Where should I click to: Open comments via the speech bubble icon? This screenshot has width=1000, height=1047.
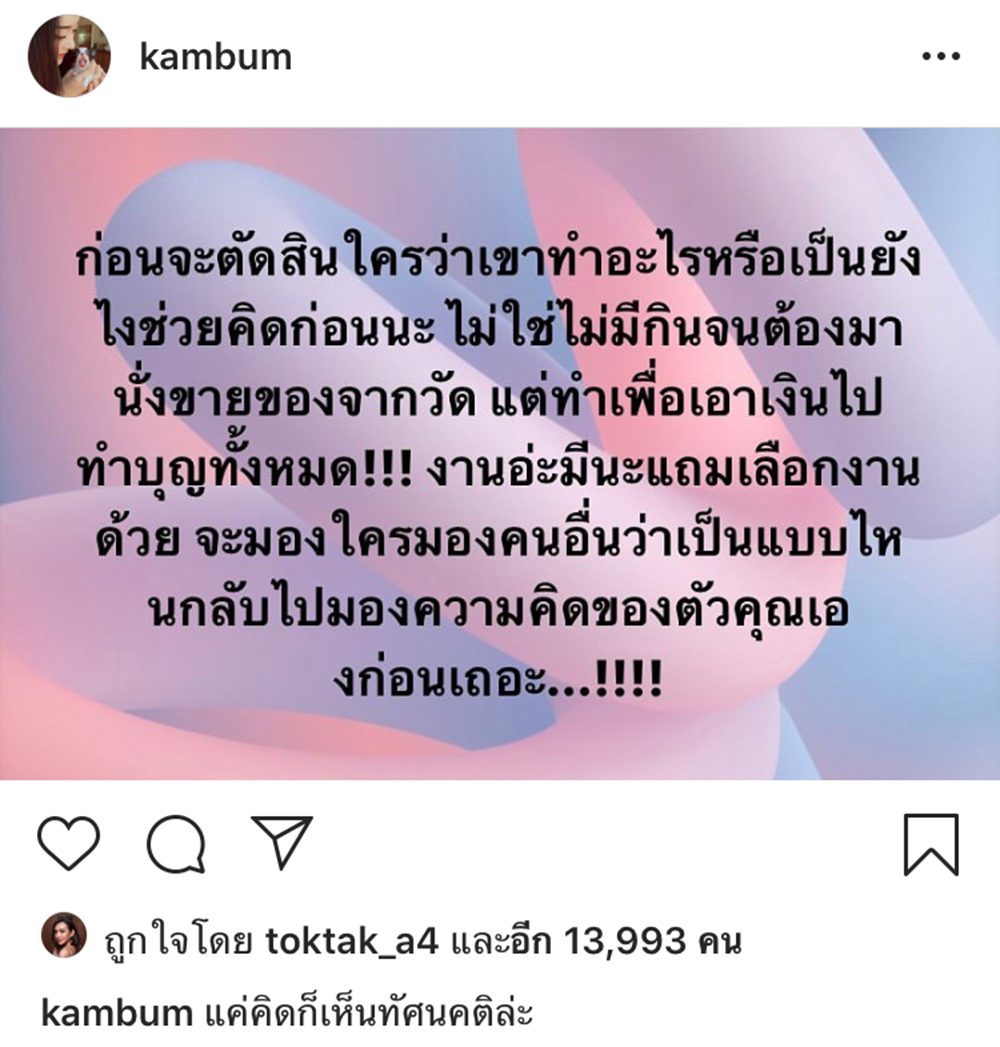pyautogui.click(x=176, y=844)
